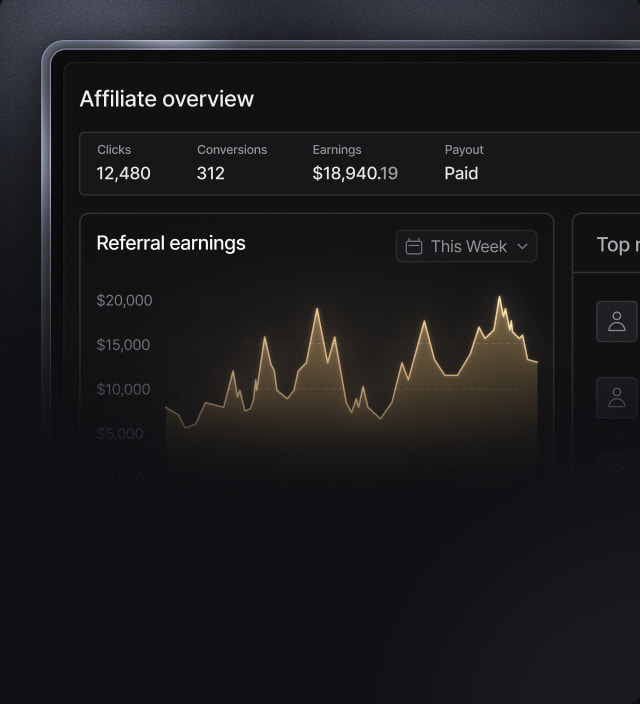Select the 312 conversions value
Image resolution: width=640 pixels, height=704 pixels.
click(211, 173)
